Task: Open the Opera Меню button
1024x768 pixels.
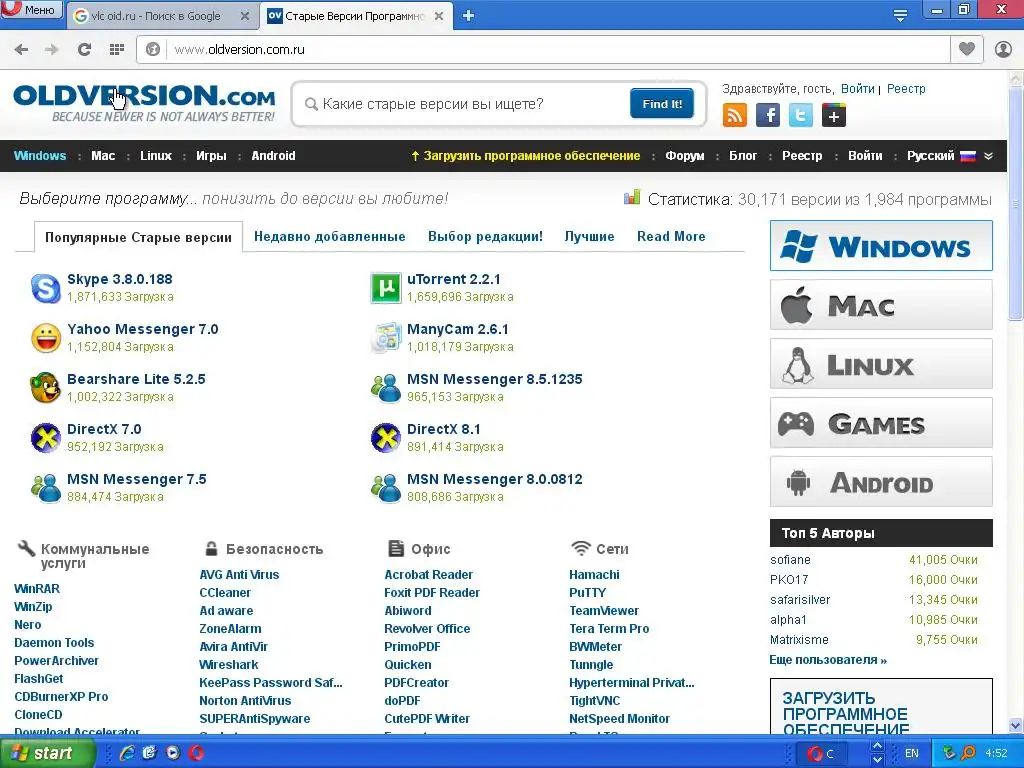Action: click(x=31, y=10)
